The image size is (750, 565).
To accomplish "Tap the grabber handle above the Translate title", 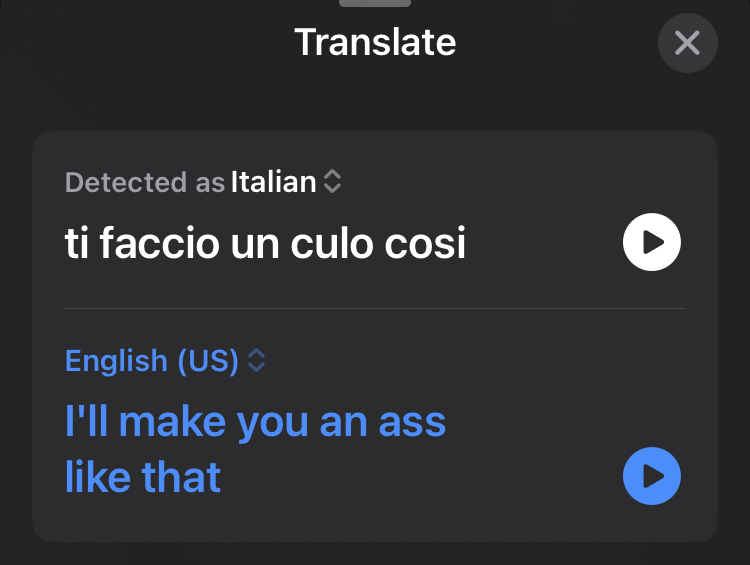I will pos(375,3).
